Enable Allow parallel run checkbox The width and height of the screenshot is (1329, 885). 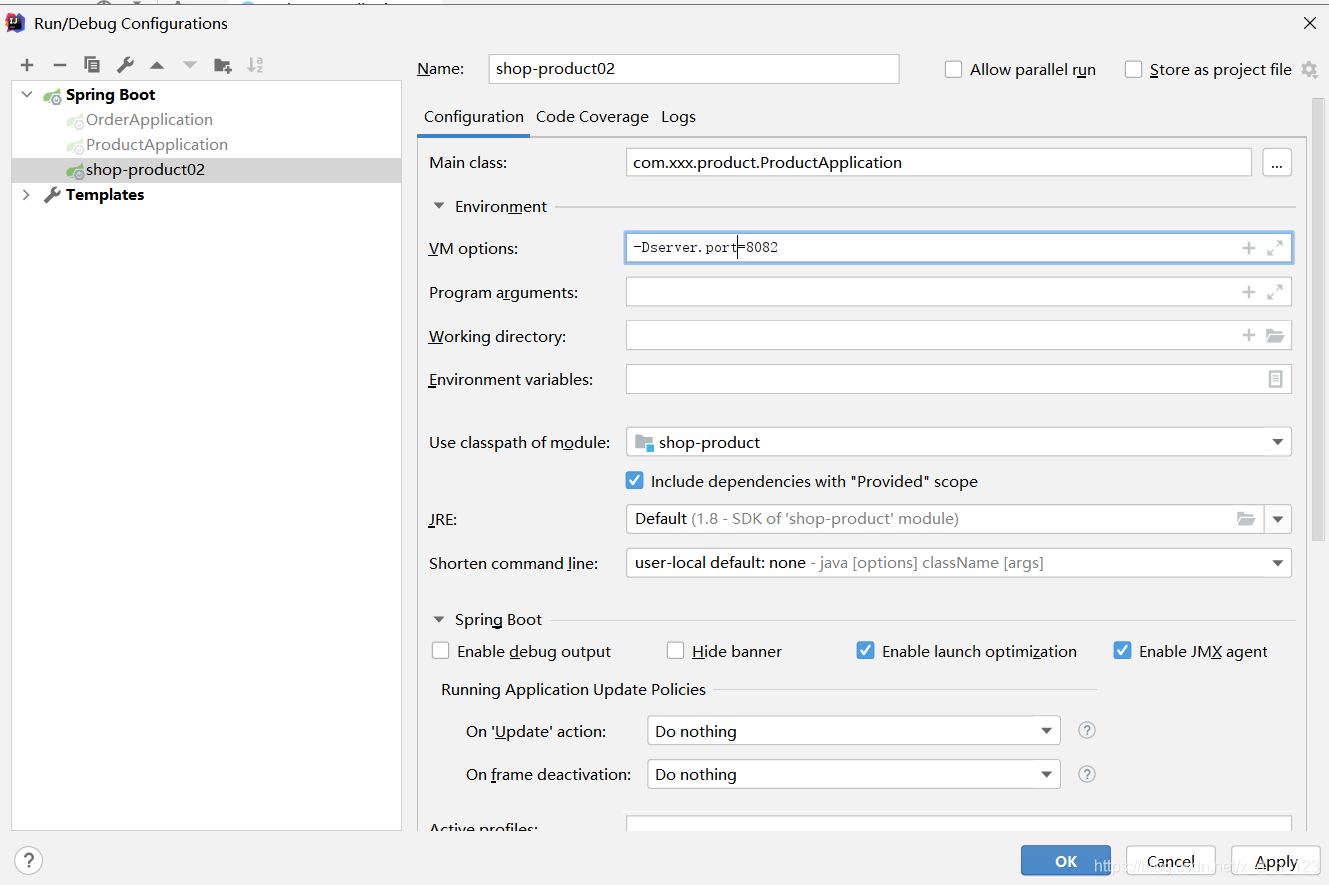click(x=953, y=70)
